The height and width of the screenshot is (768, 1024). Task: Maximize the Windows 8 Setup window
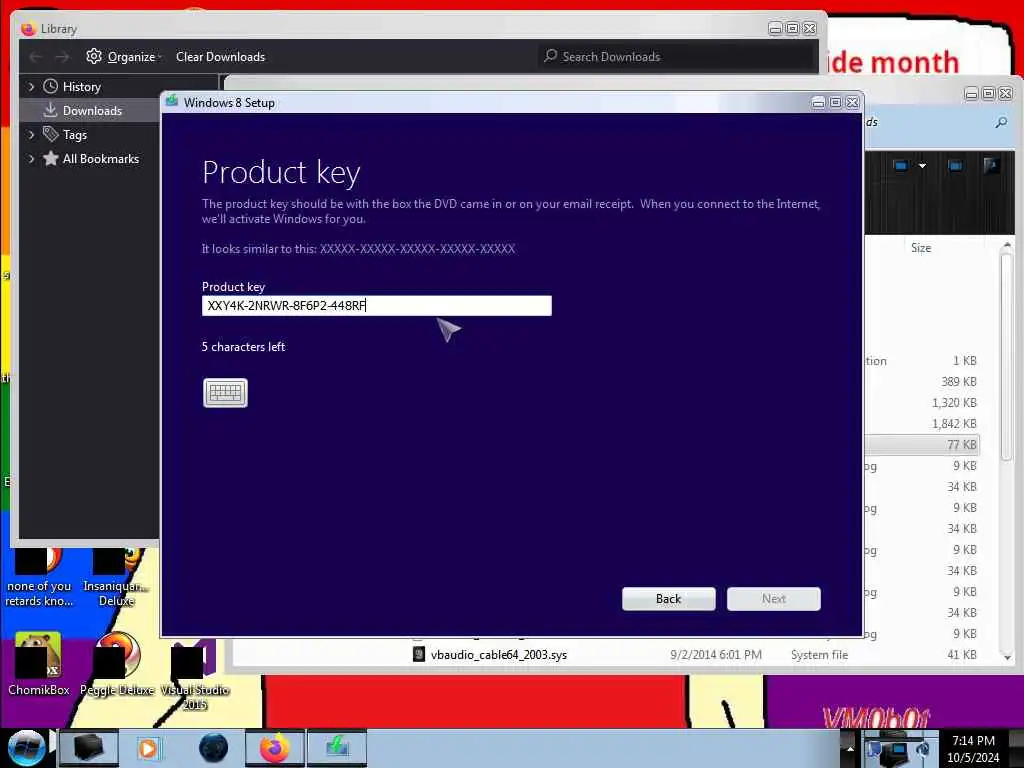pyautogui.click(x=835, y=103)
